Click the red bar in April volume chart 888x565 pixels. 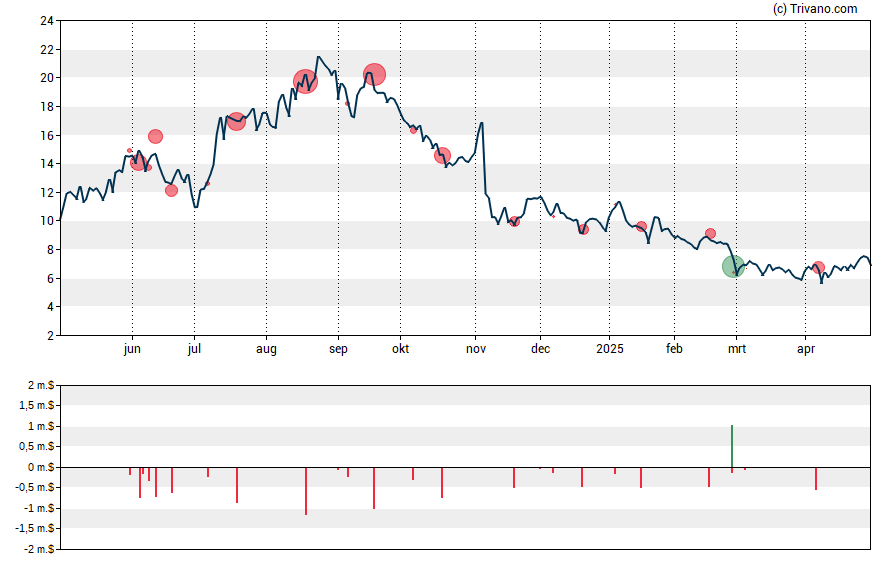pyautogui.click(x=816, y=478)
